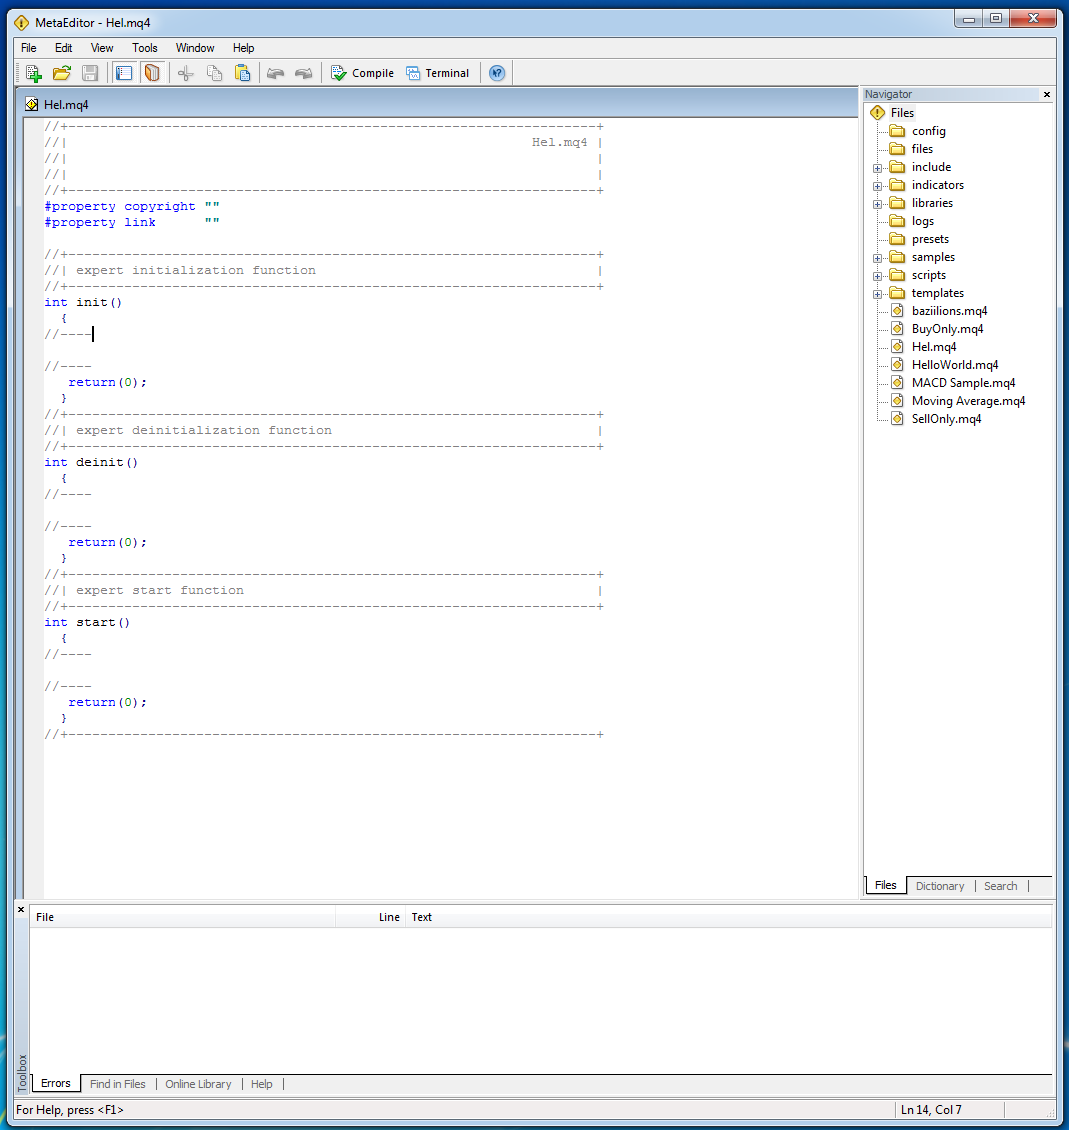
Task: Expand the include folder in Navigator
Action: [x=878, y=168]
